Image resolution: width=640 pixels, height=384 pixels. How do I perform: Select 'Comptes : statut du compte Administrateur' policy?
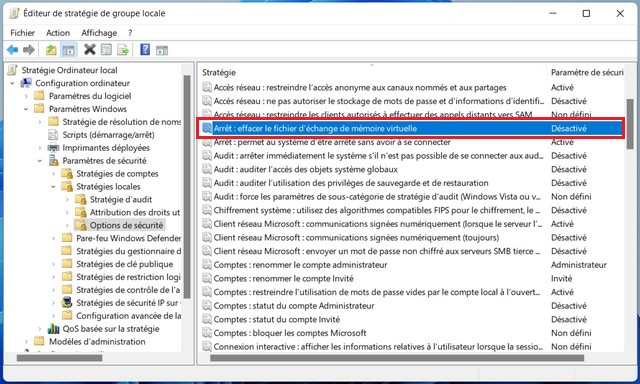[293, 306]
